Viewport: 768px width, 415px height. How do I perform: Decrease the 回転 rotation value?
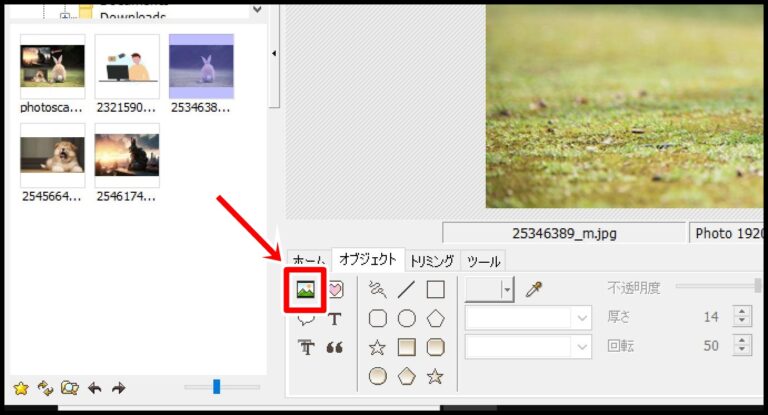coord(742,351)
